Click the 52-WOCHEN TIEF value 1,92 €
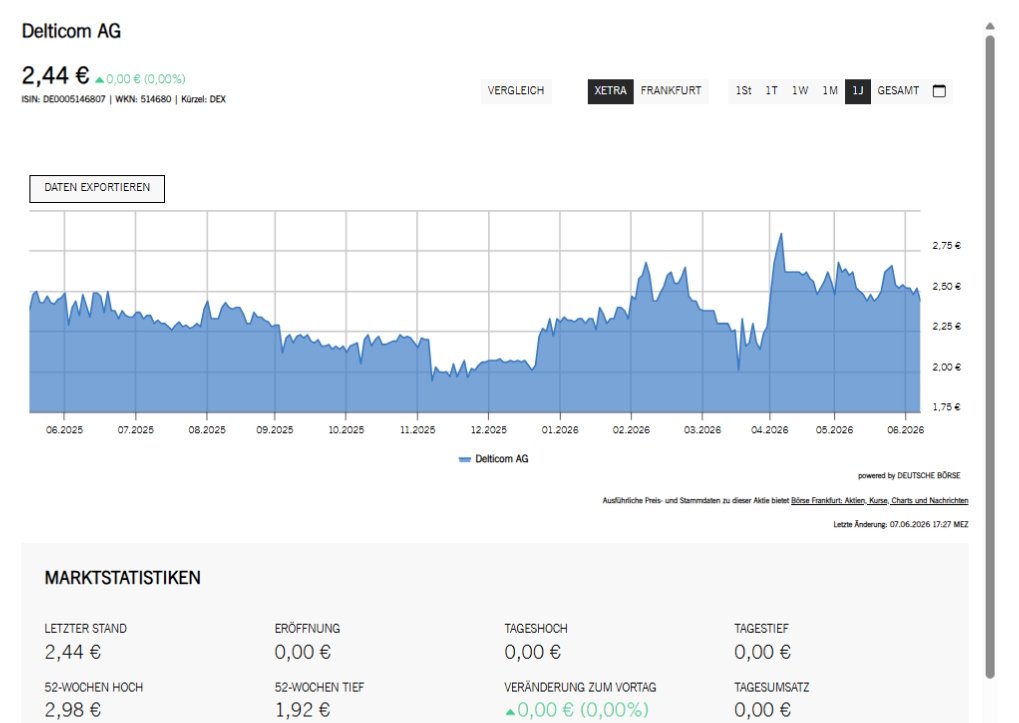 click(303, 710)
